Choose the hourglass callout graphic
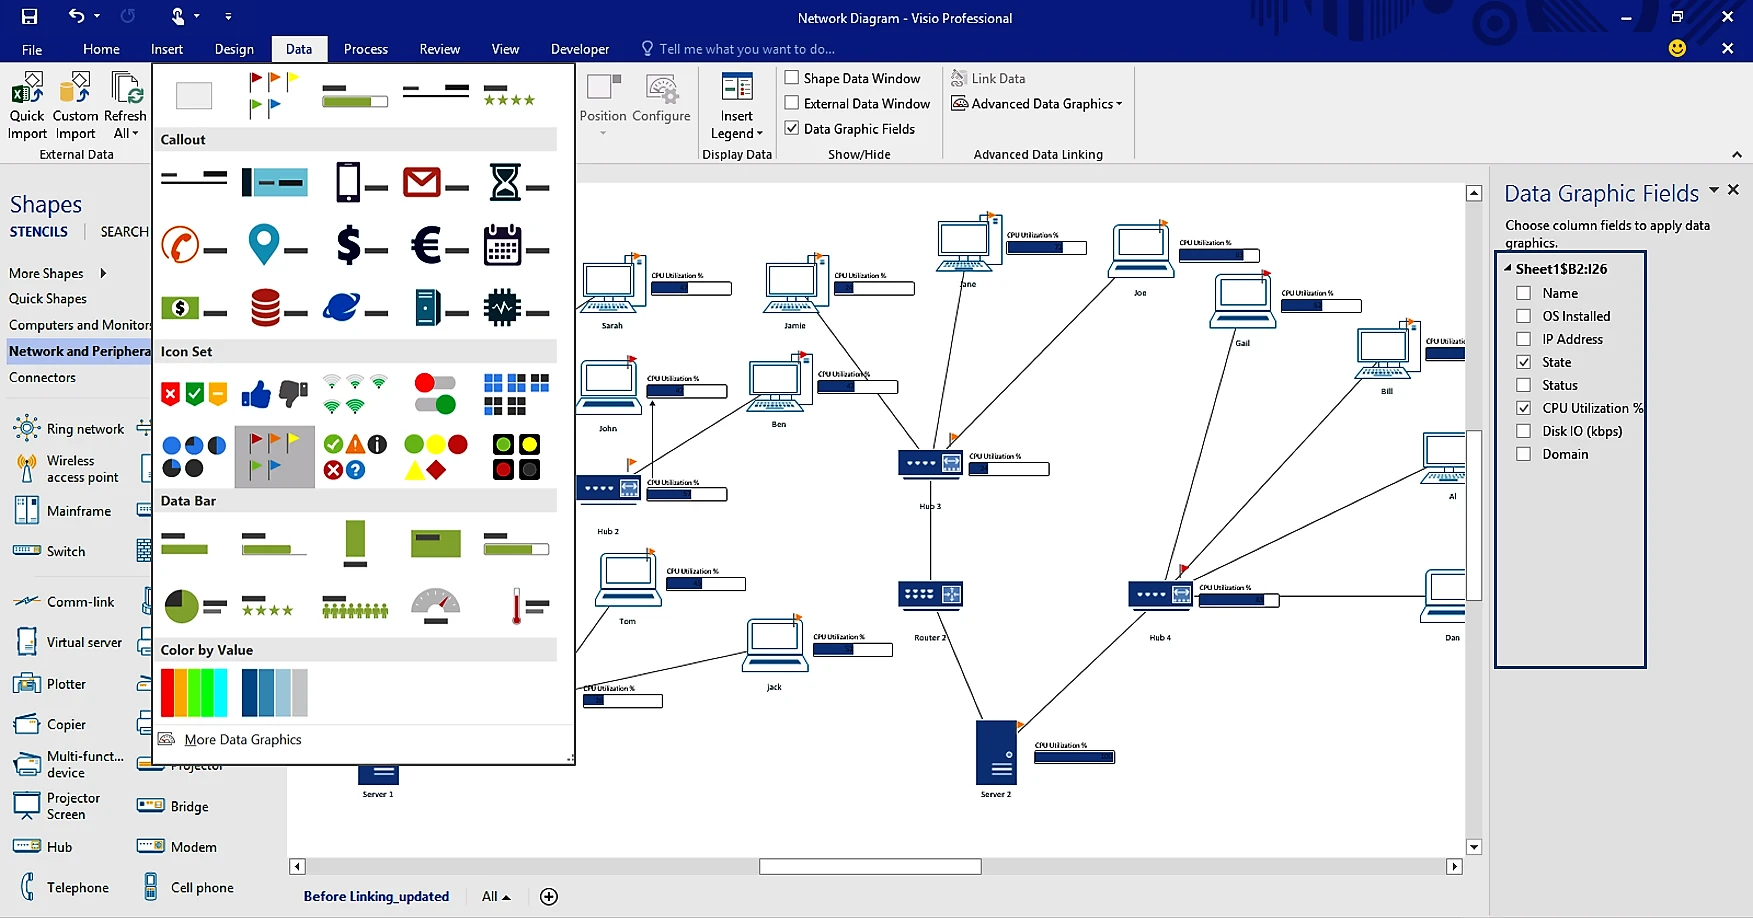1753x918 pixels. click(517, 183)
